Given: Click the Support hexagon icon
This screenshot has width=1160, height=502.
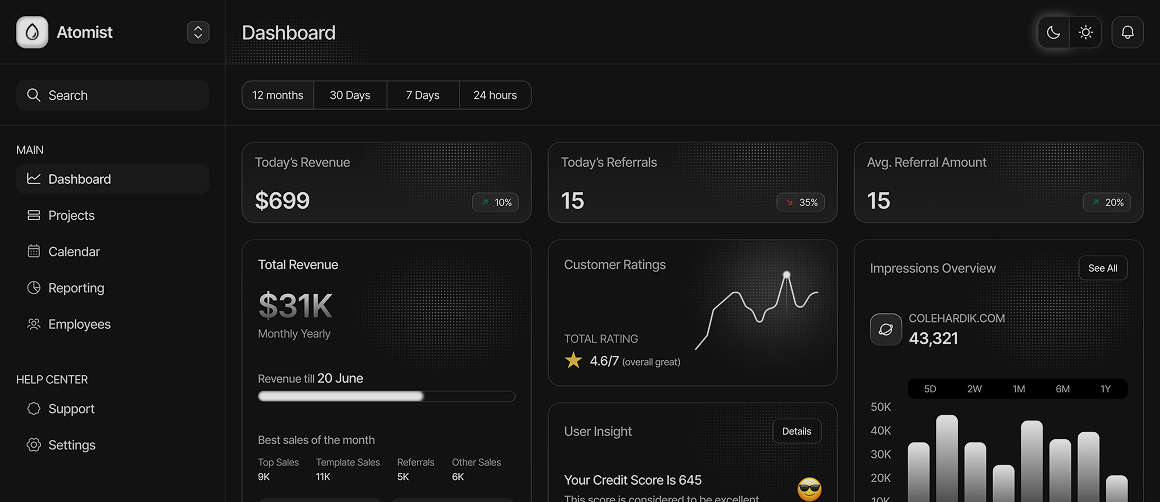Looking at the screenshot, I should [x=33, y=409].
